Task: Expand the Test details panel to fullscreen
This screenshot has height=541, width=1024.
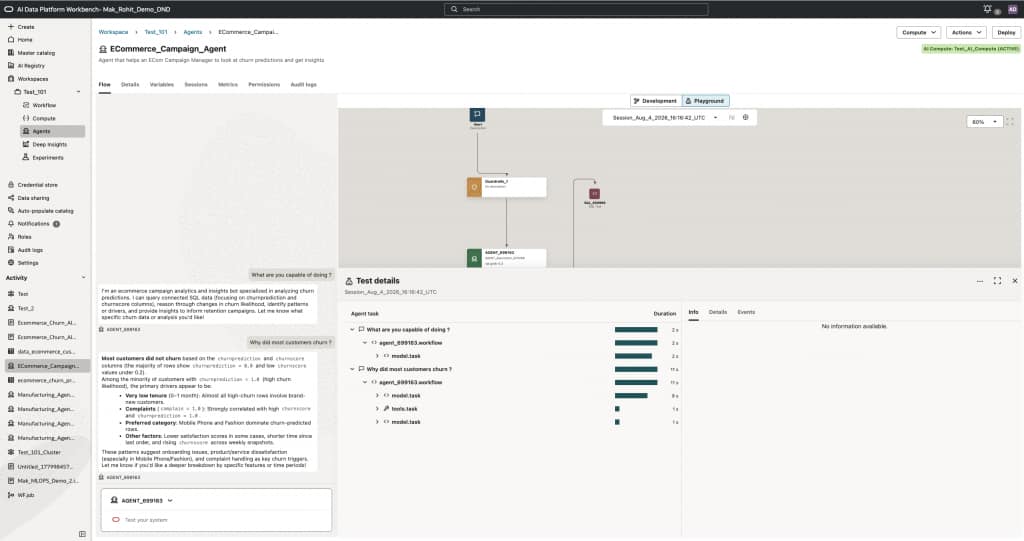Action: 997,281
